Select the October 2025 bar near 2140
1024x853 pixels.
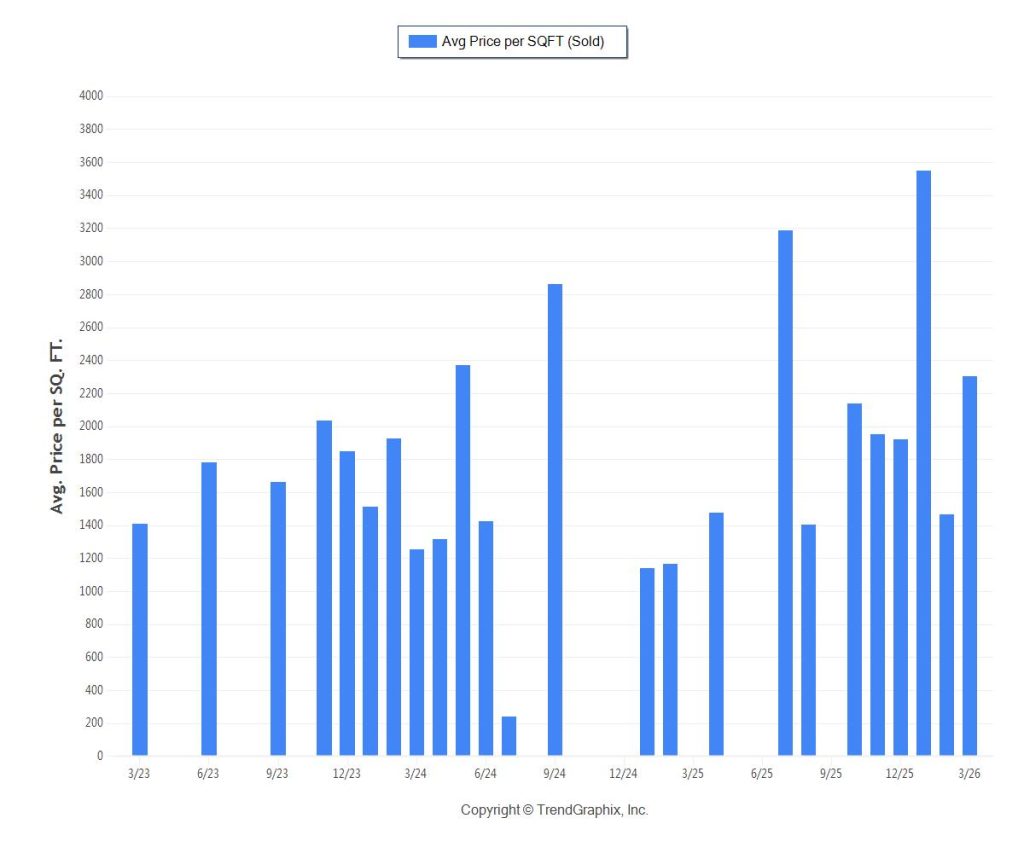(855, 579)
